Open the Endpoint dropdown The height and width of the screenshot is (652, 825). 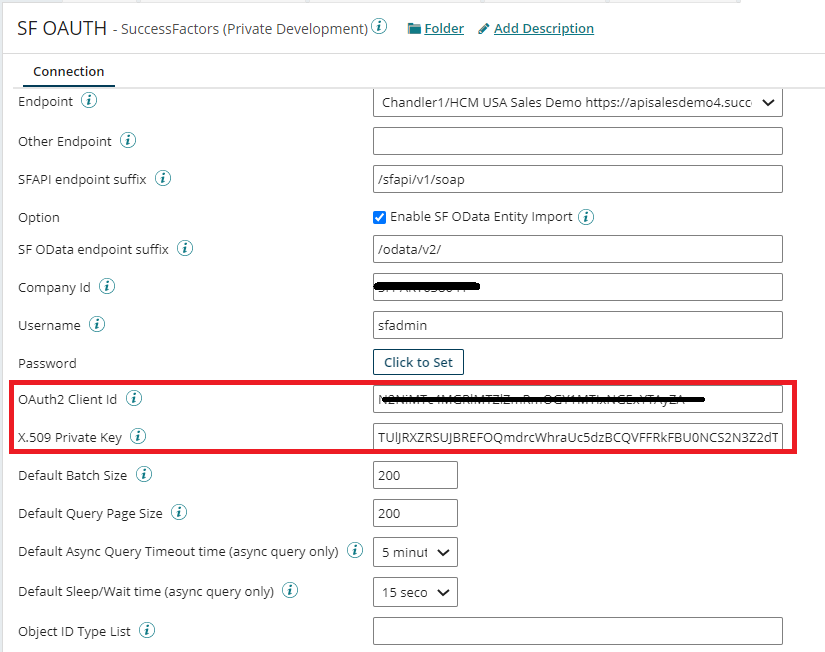(x=578, y=103)
